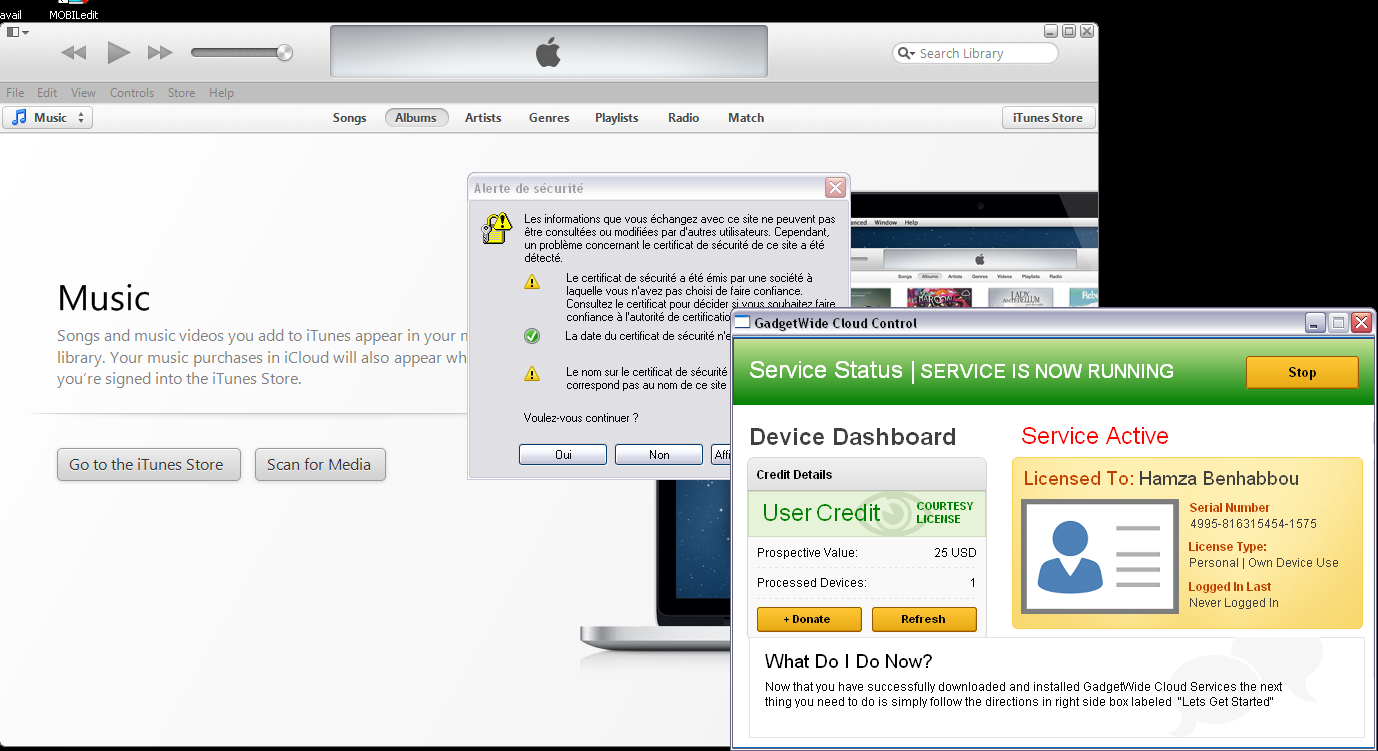Click the lock warning icon in alert
1378x751 pixels.
coord(497,228)
